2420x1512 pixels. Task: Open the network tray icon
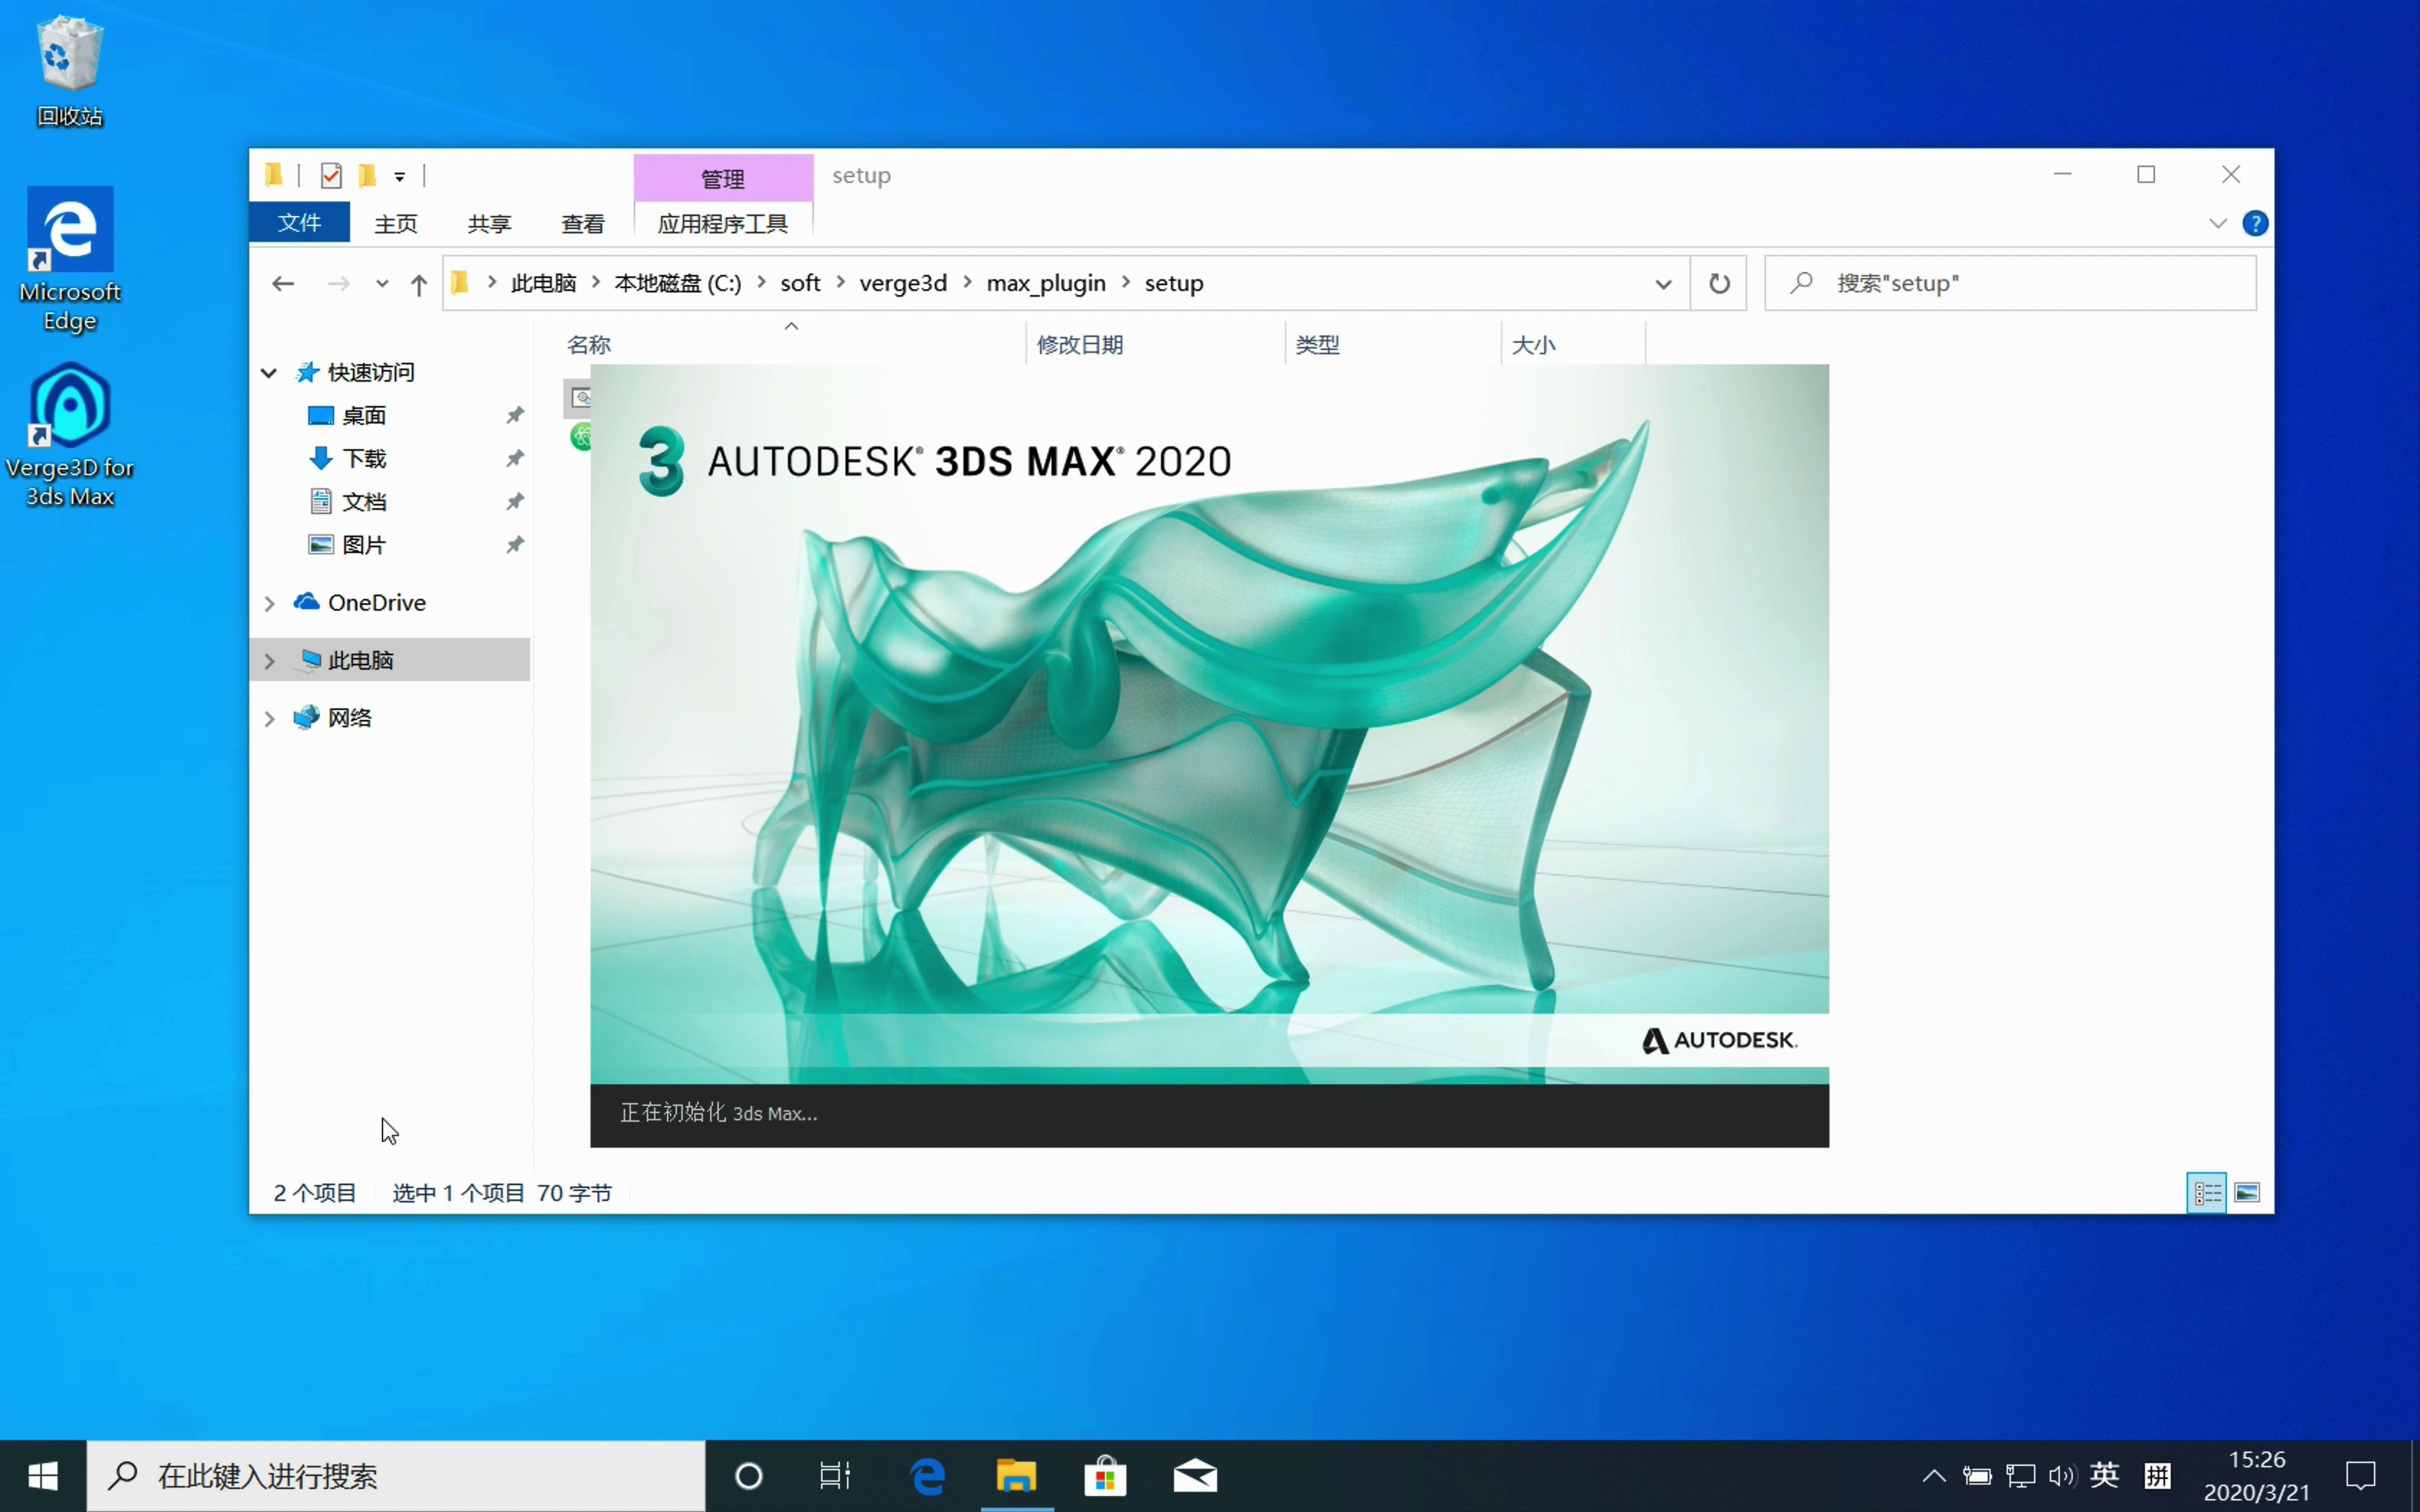[2020, 1476]
